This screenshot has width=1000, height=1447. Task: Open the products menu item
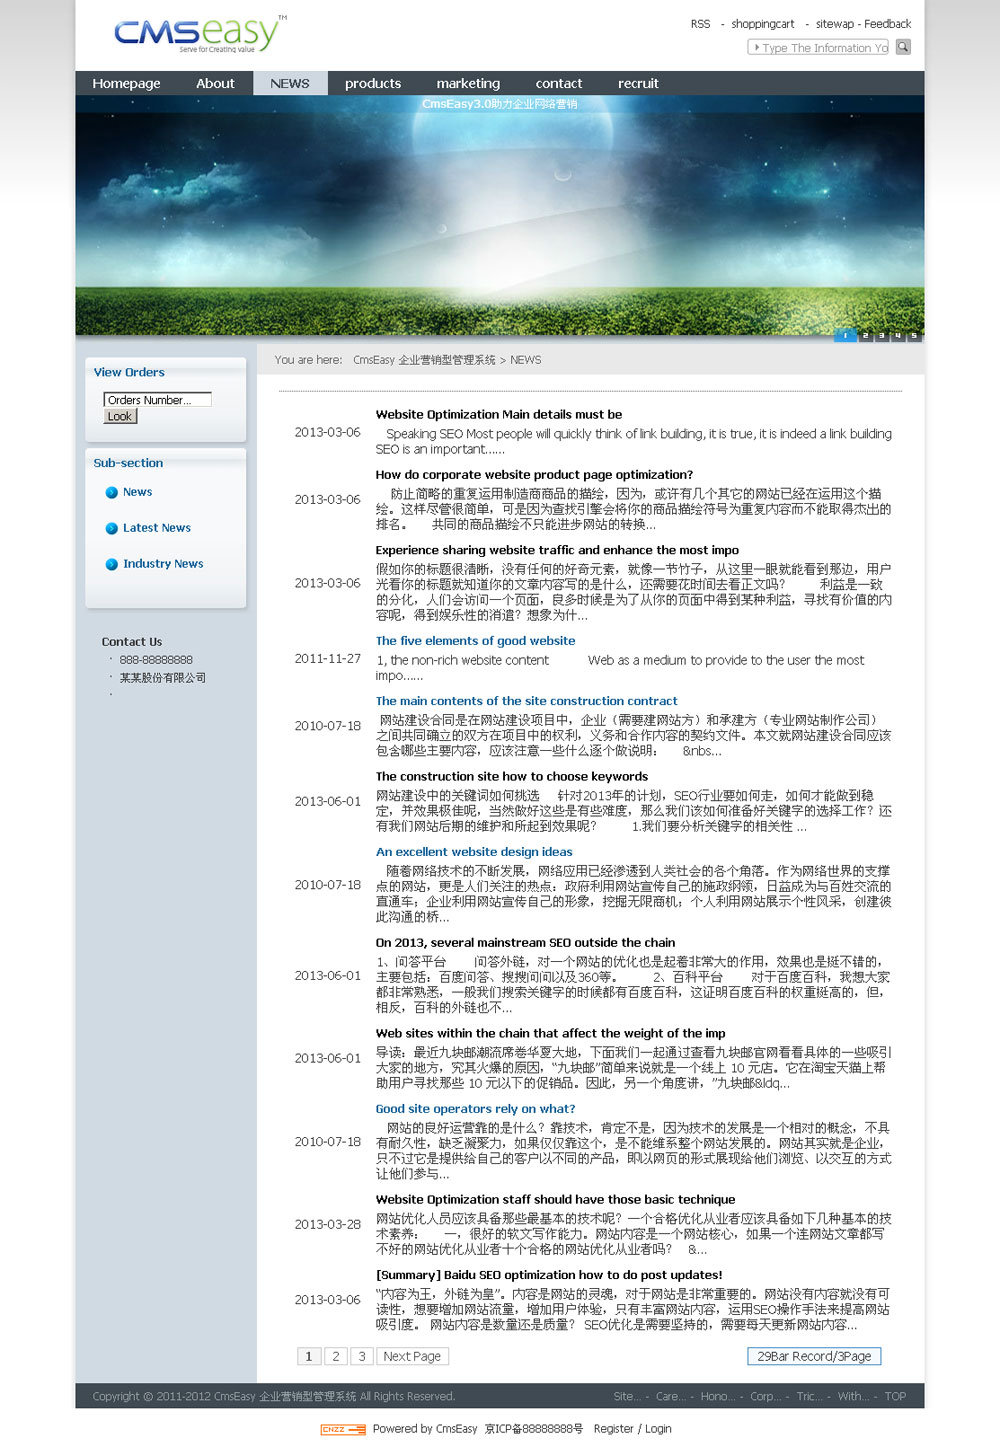(x=372, y=83)
